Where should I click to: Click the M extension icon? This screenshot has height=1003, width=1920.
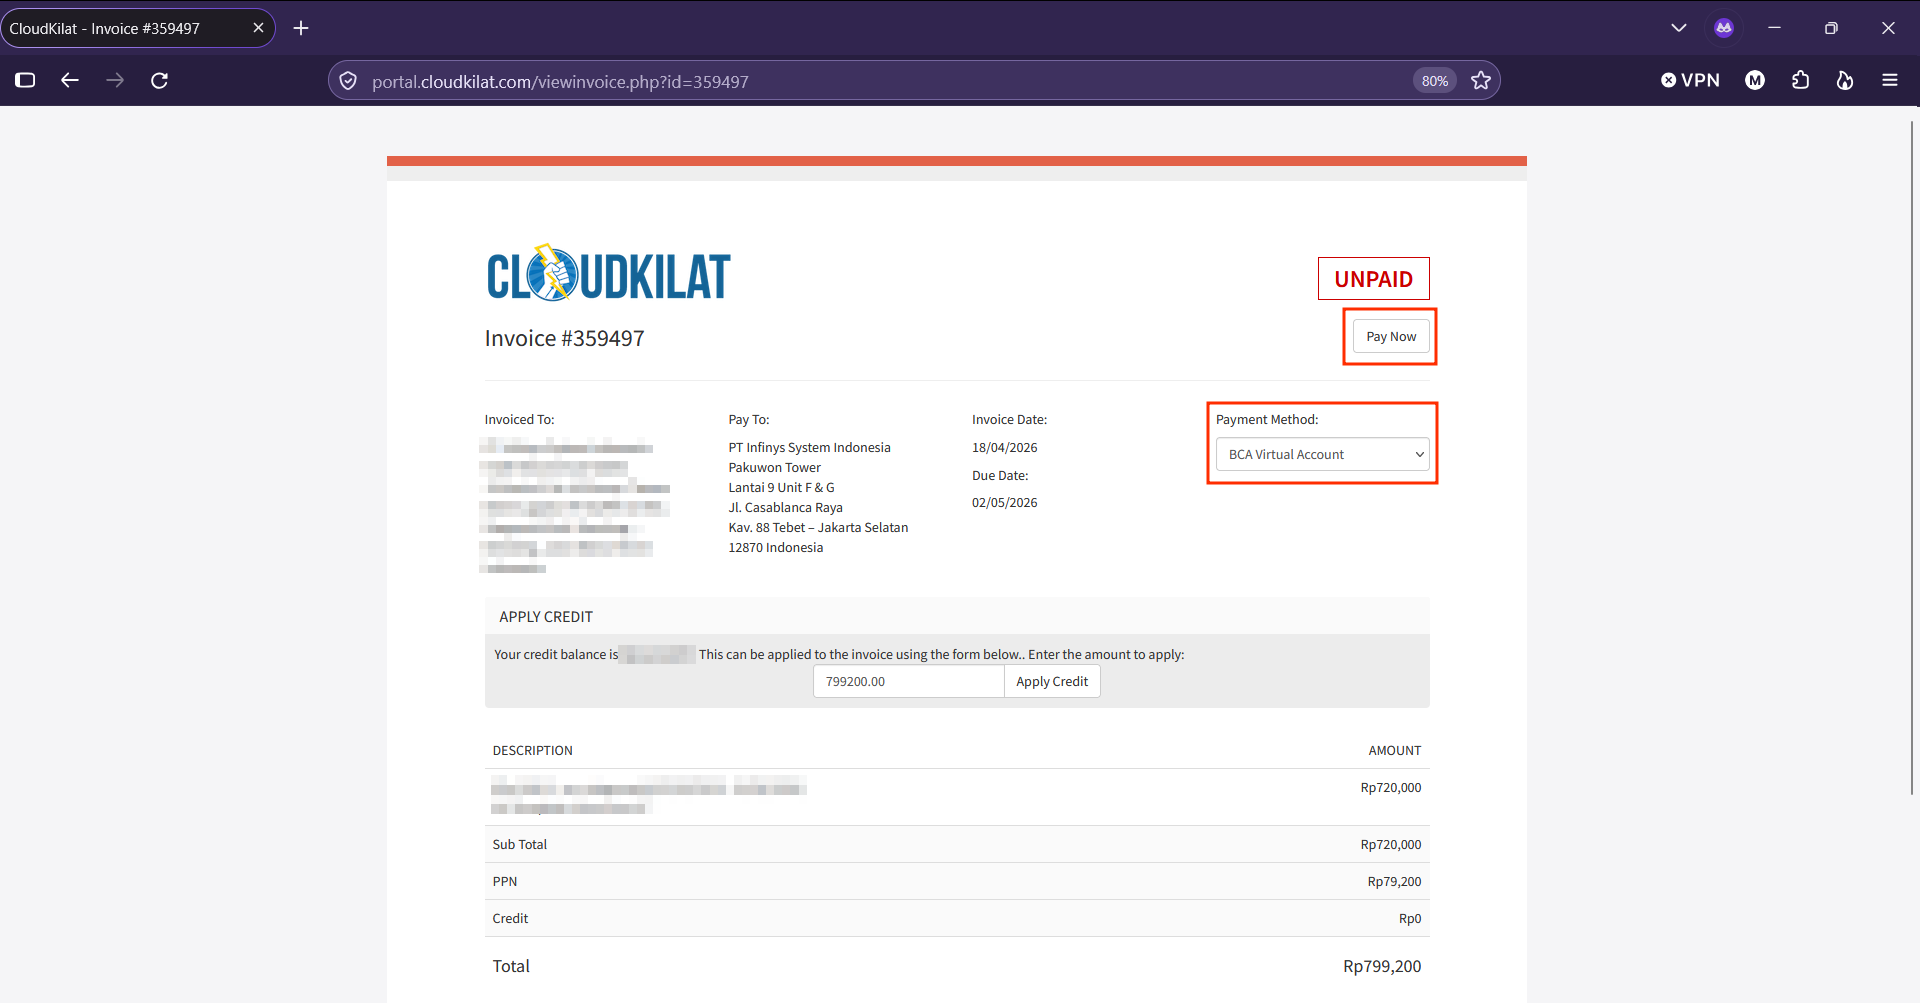coord(1755,80)
